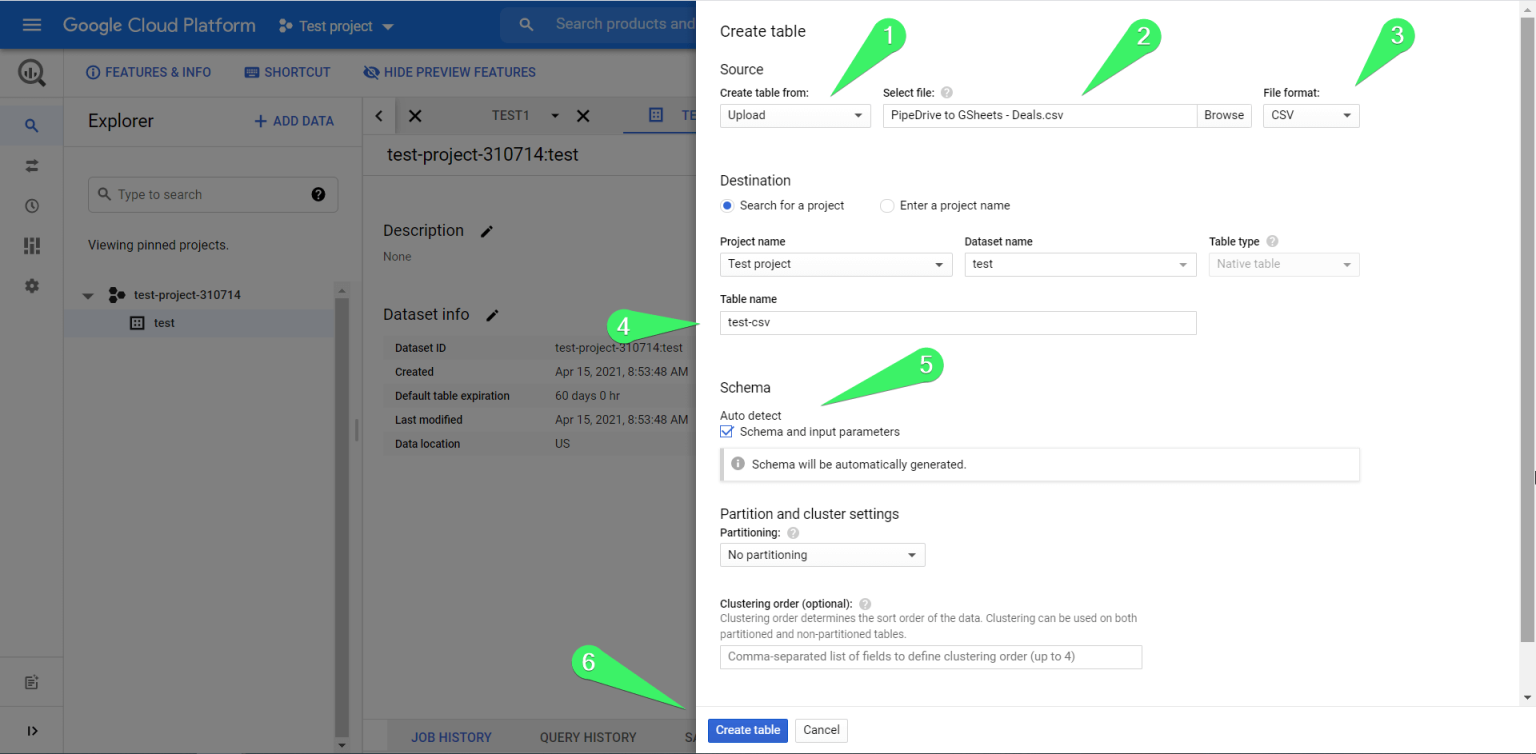Check the Schema and input parameters checkbox
The width and height of the screenshot is (1536, 754).
(726, 431)
